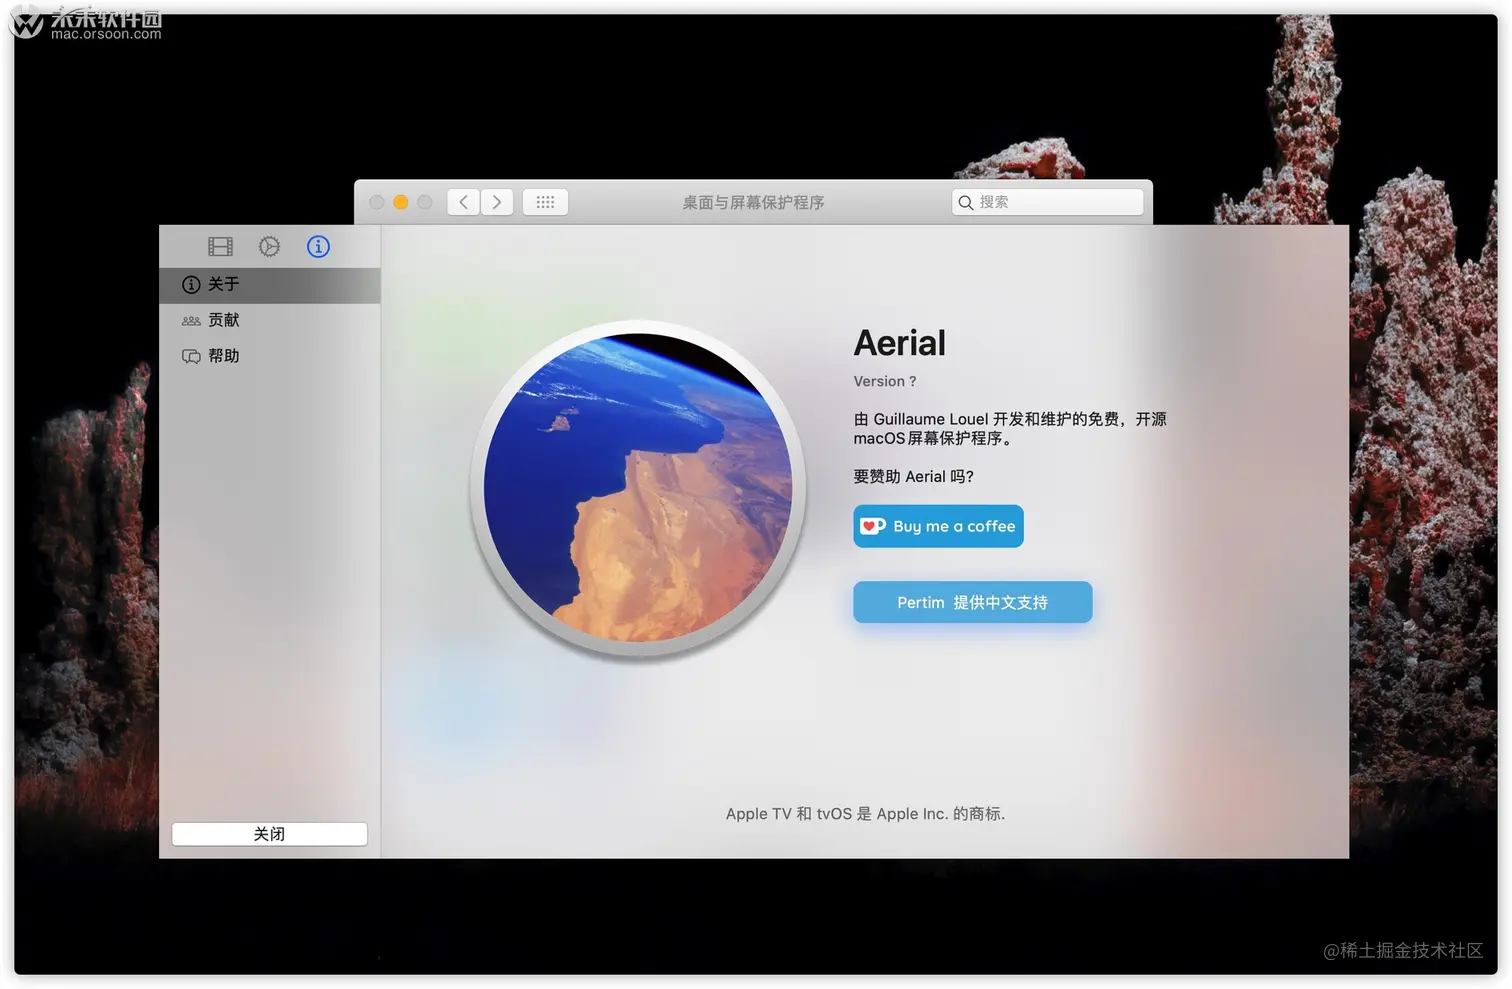
Task: Select the Info tab icon
Action: click(x=318, y=246)
